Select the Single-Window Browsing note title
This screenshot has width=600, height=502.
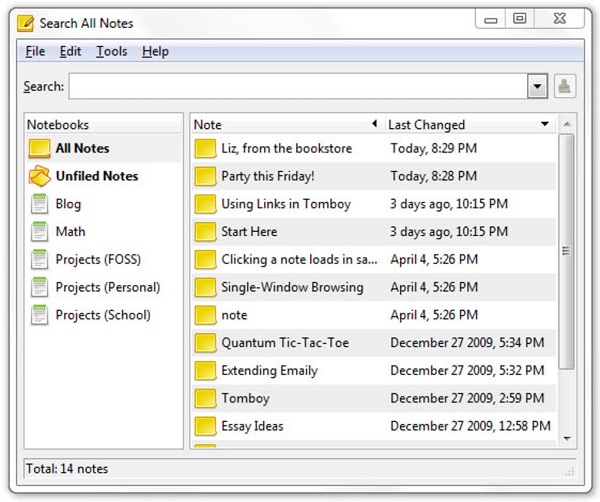click(x=292, y=287)
